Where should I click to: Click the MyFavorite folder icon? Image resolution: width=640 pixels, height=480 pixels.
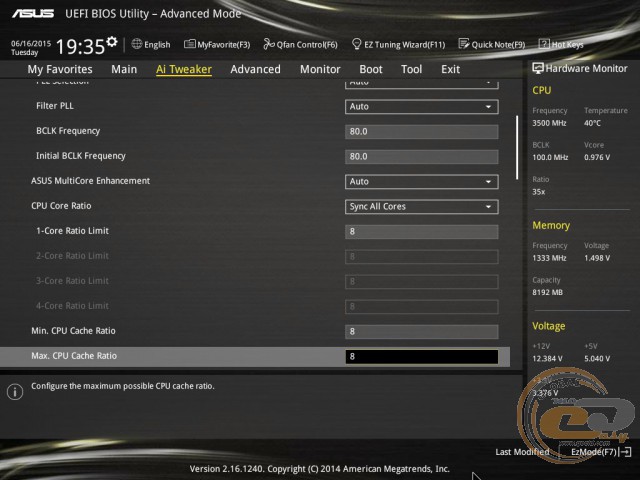click(x=189, y=44)
